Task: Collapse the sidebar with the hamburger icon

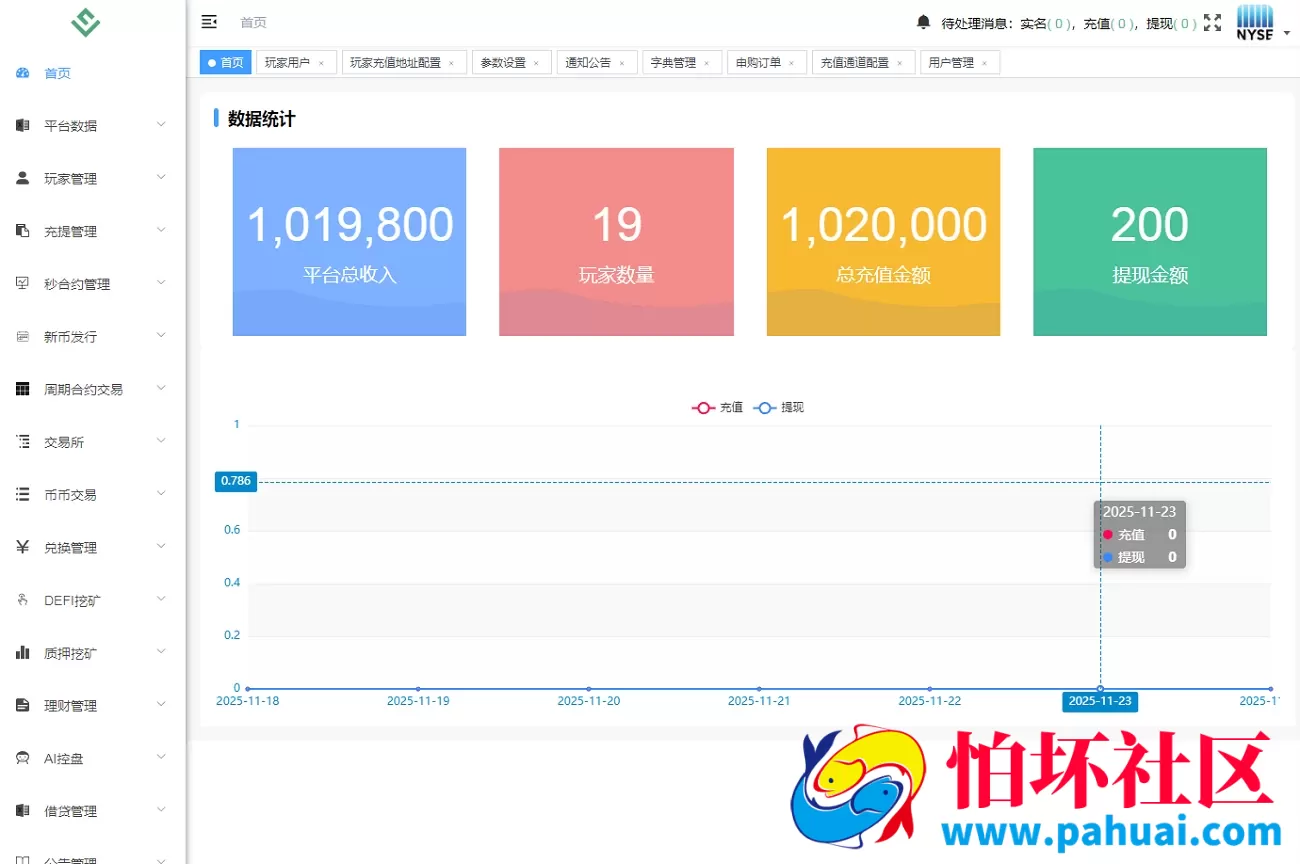Action: click(x=209, y=22)
